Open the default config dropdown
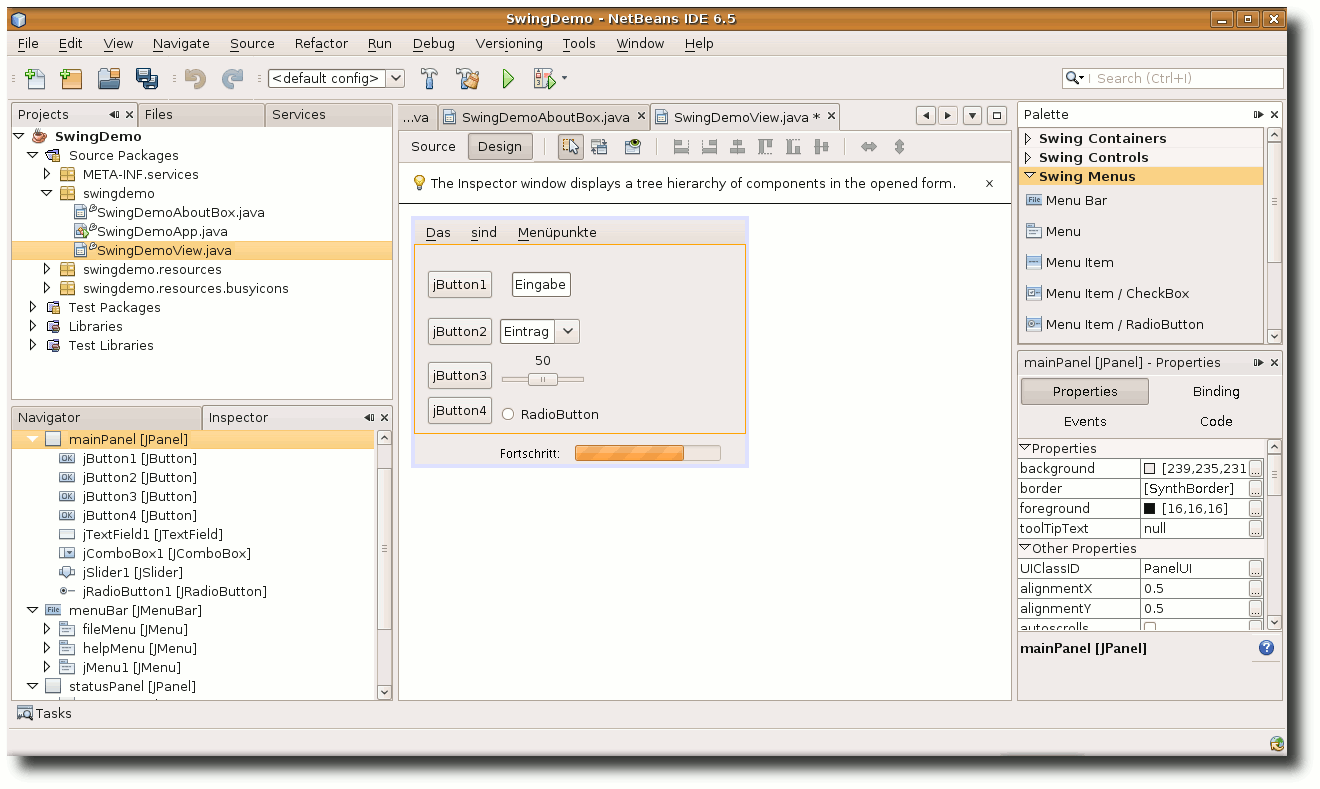This screenshot has width=1320, height=789. tap(395, 78)
